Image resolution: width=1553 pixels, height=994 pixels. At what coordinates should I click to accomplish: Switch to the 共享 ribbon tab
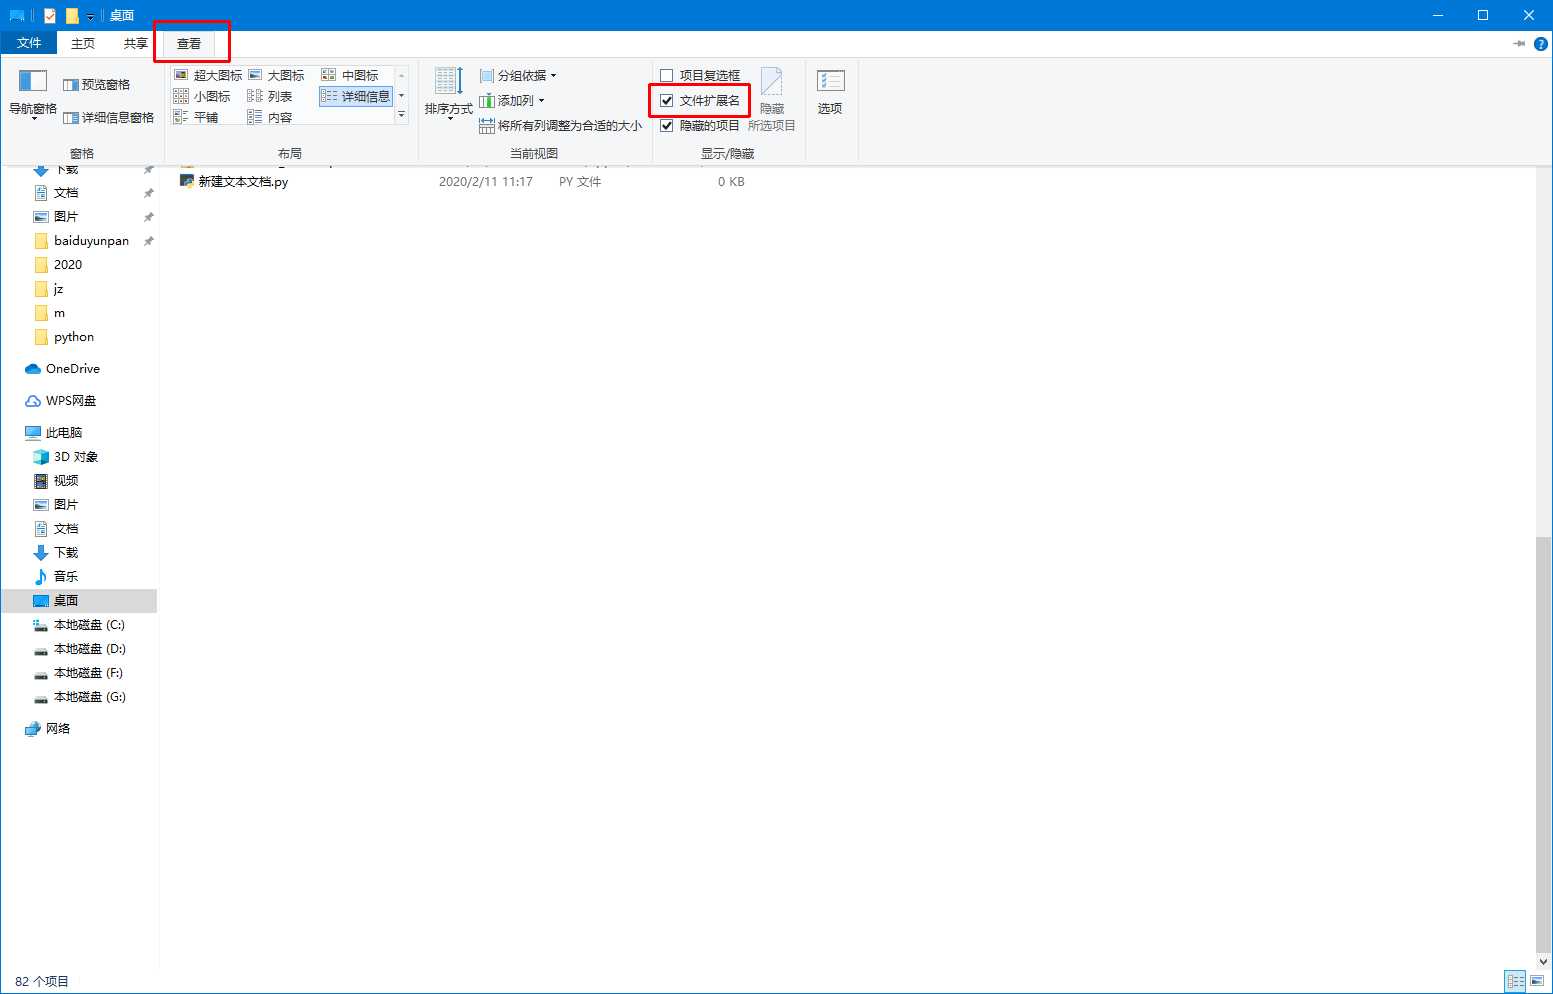coord(135,43)
